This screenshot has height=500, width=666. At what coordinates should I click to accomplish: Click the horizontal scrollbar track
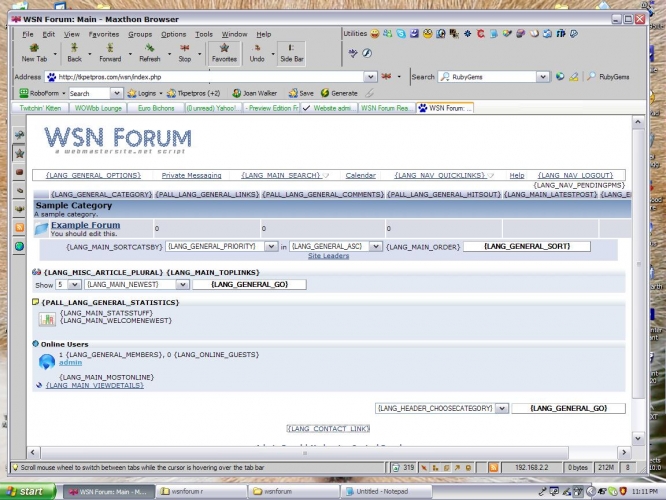[305, 453]
